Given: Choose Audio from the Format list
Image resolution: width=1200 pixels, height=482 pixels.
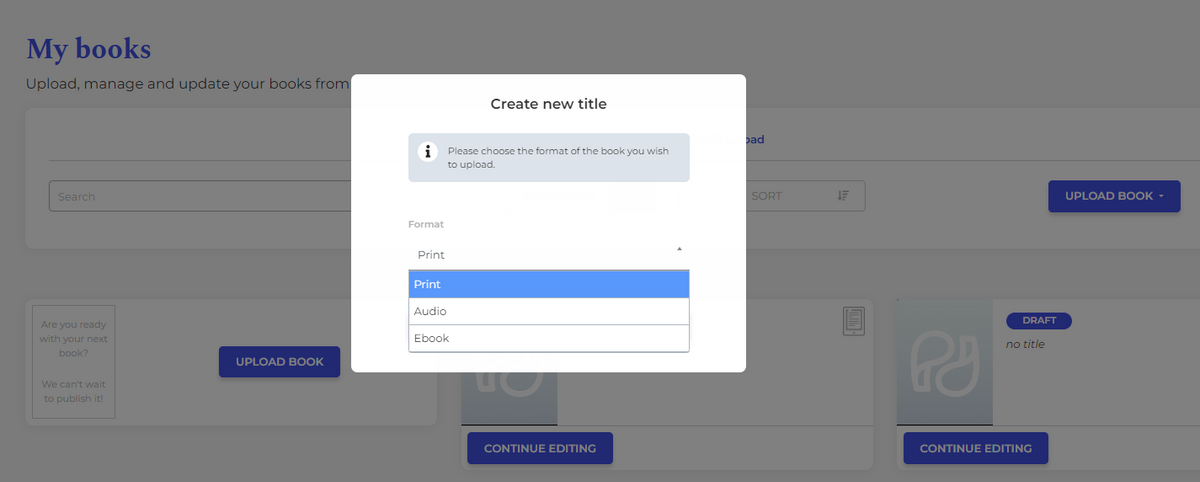Looking at the screenshot, I should coord(548,312).
